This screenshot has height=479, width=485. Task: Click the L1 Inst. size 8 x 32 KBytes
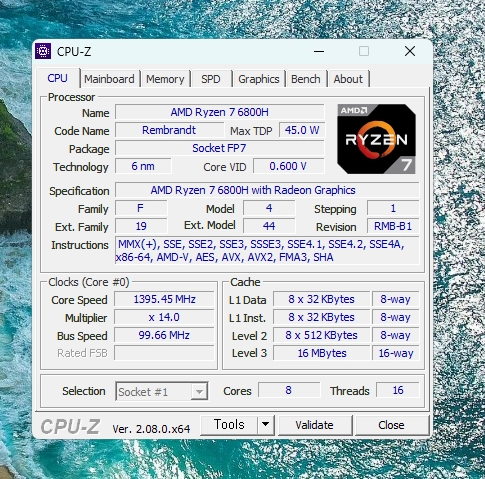pos(321,317)
